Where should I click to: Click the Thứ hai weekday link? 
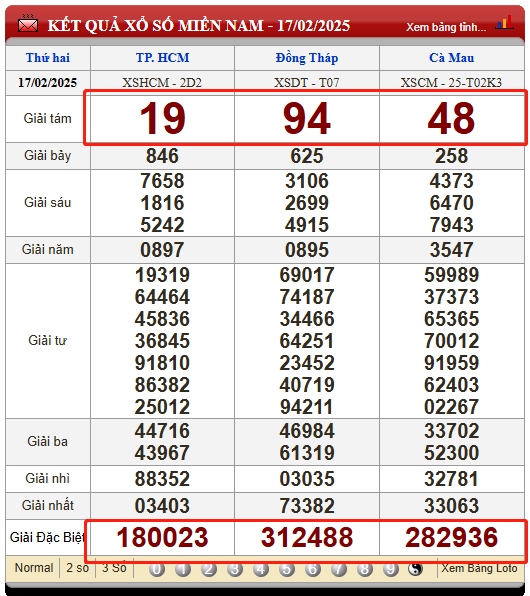[x=48, y=58]
